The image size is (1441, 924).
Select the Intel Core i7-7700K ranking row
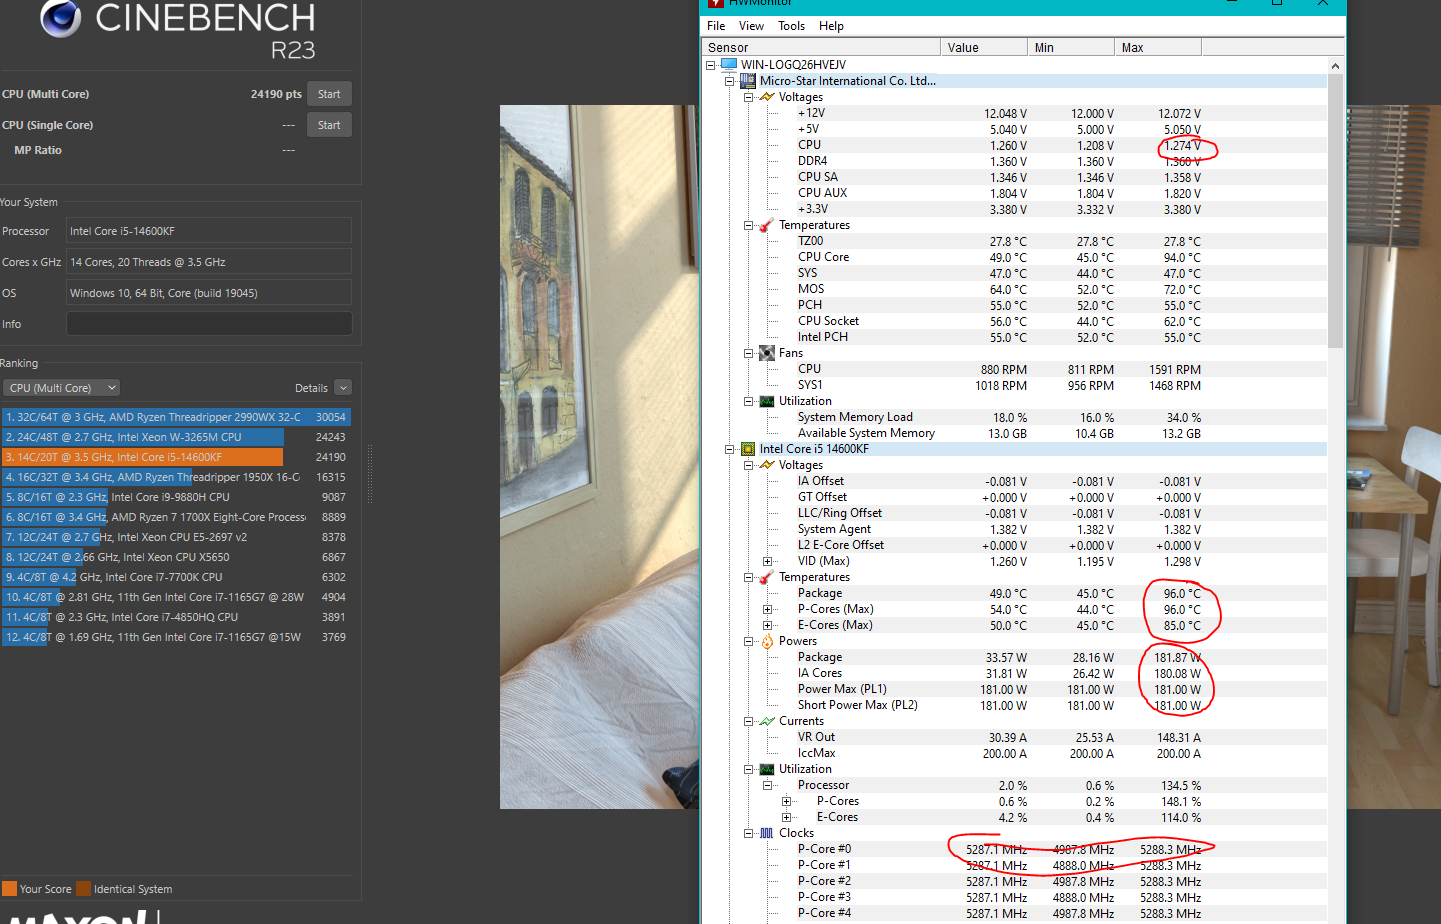tap(176, 577)
